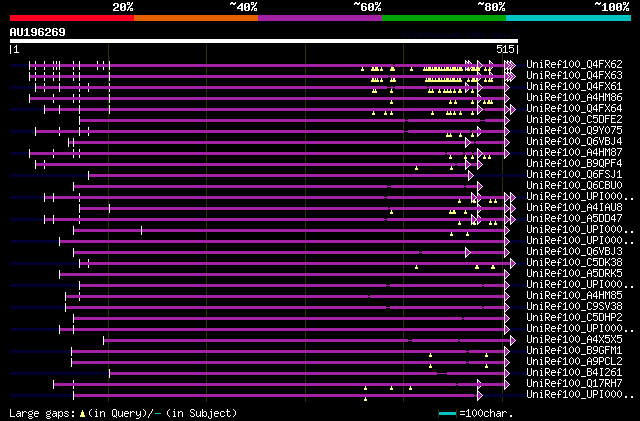Click the alignment bar of UniRef100_B4I261

click(x=308, y=373)
